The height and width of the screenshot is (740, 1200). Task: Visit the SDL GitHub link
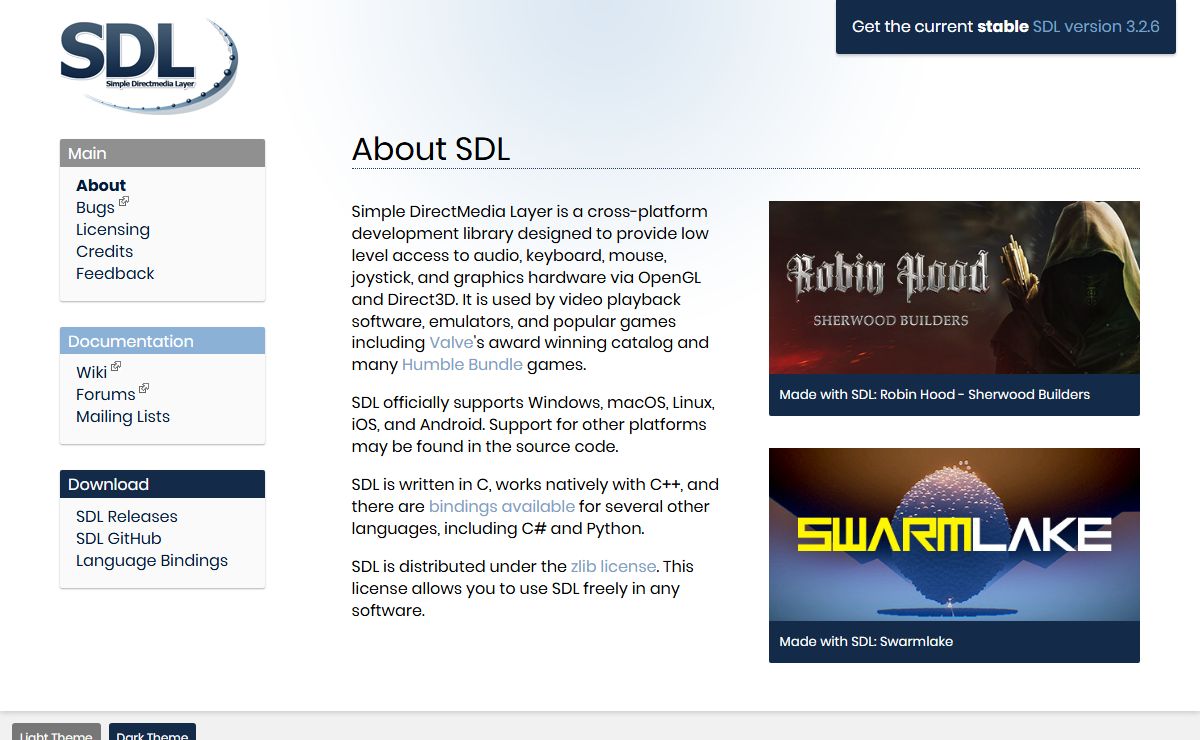click(119, 538)
